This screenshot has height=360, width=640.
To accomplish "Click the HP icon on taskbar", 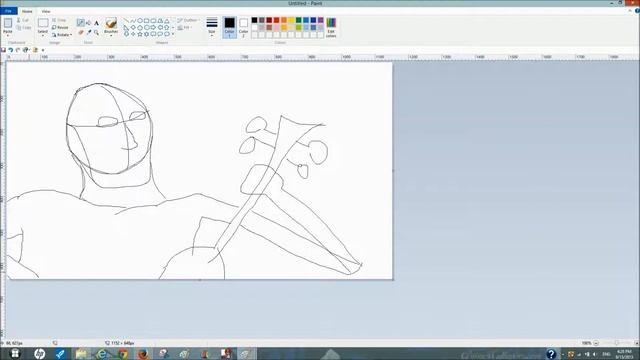I will click(40, 354).
